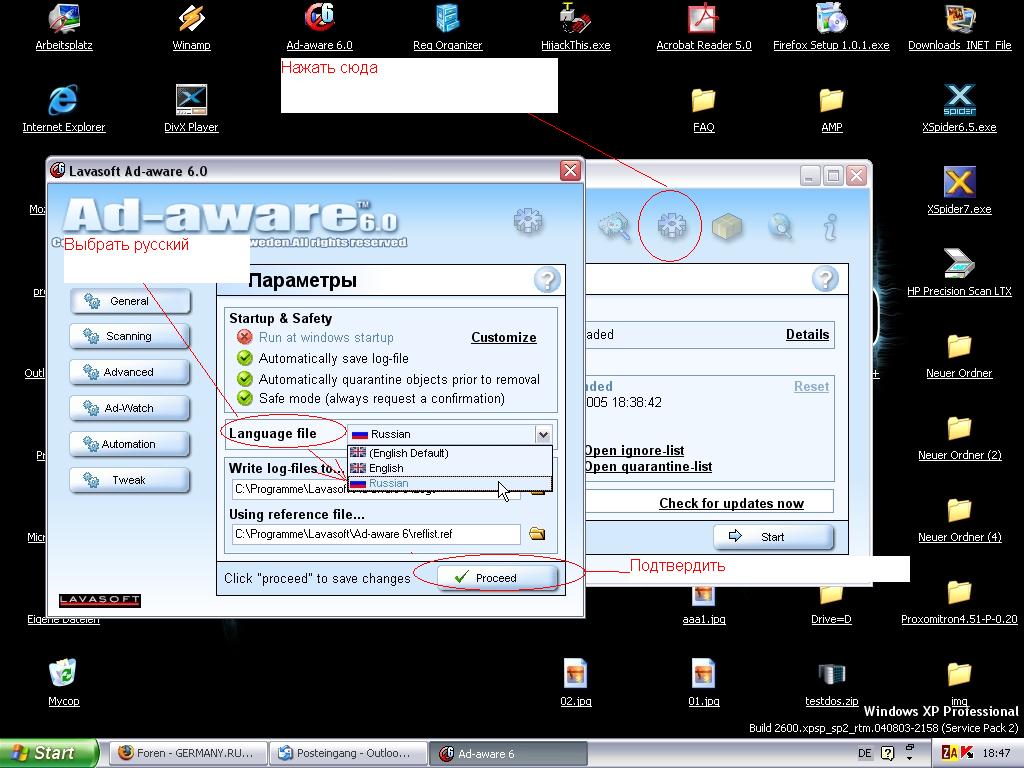Select the Internet Explorer desktop icon

pyautogui.click(x=63, y=109)
